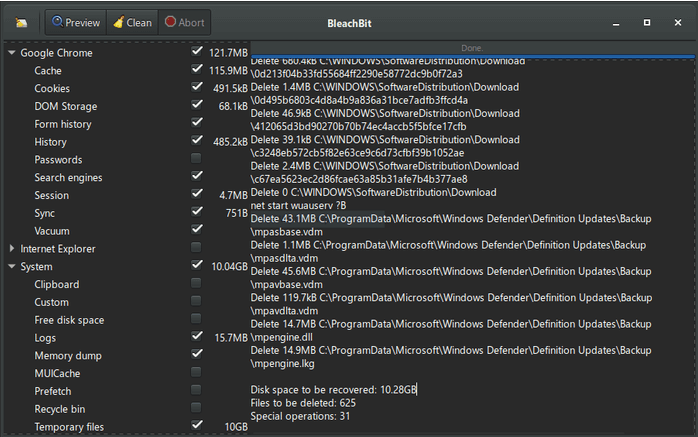Screen dimensions: 698x437
Task: Collapse the Google Chrome tree group
Action: [x=12, y=53]
